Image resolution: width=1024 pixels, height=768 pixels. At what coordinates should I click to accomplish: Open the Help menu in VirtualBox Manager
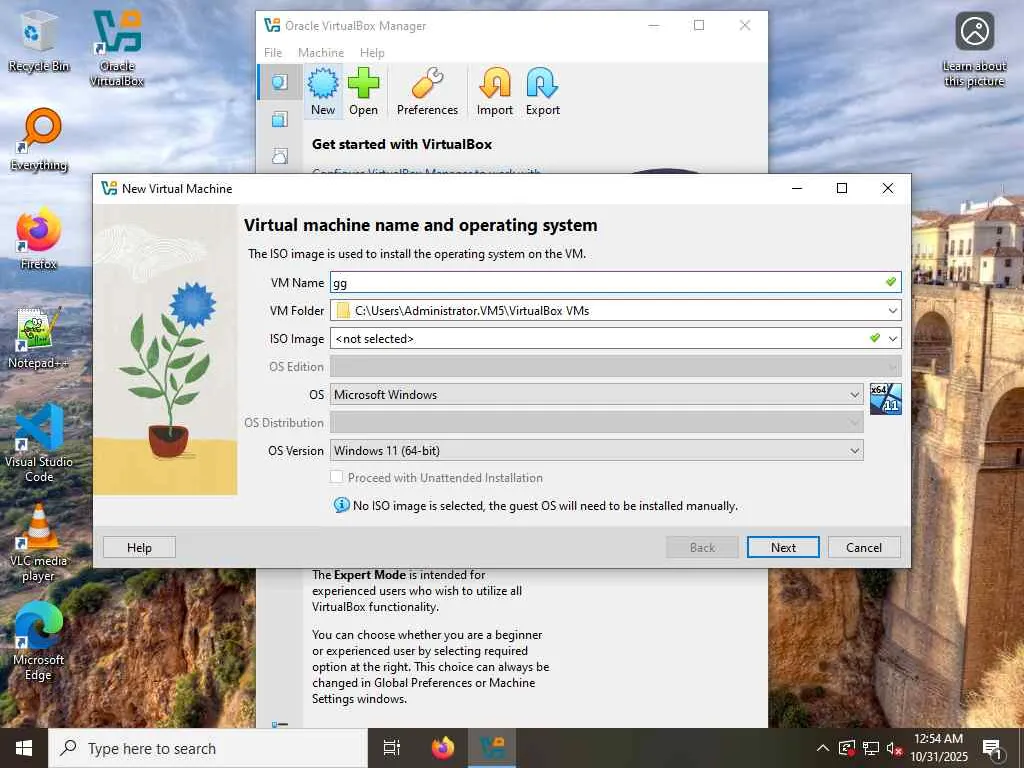click(x=372, y=53)
